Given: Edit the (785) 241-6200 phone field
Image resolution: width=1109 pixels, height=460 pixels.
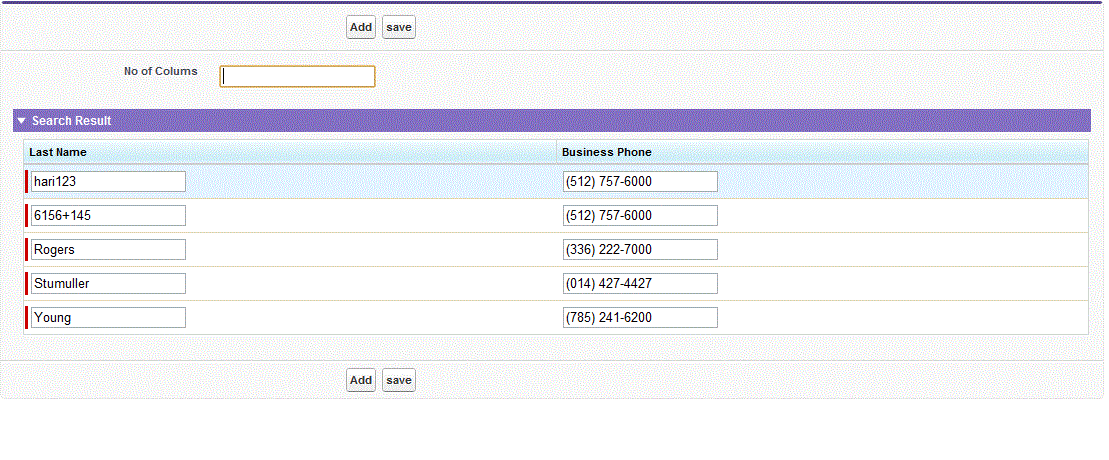Looking at the screenshot, I should pyautogui.click(x=640, y=318).
